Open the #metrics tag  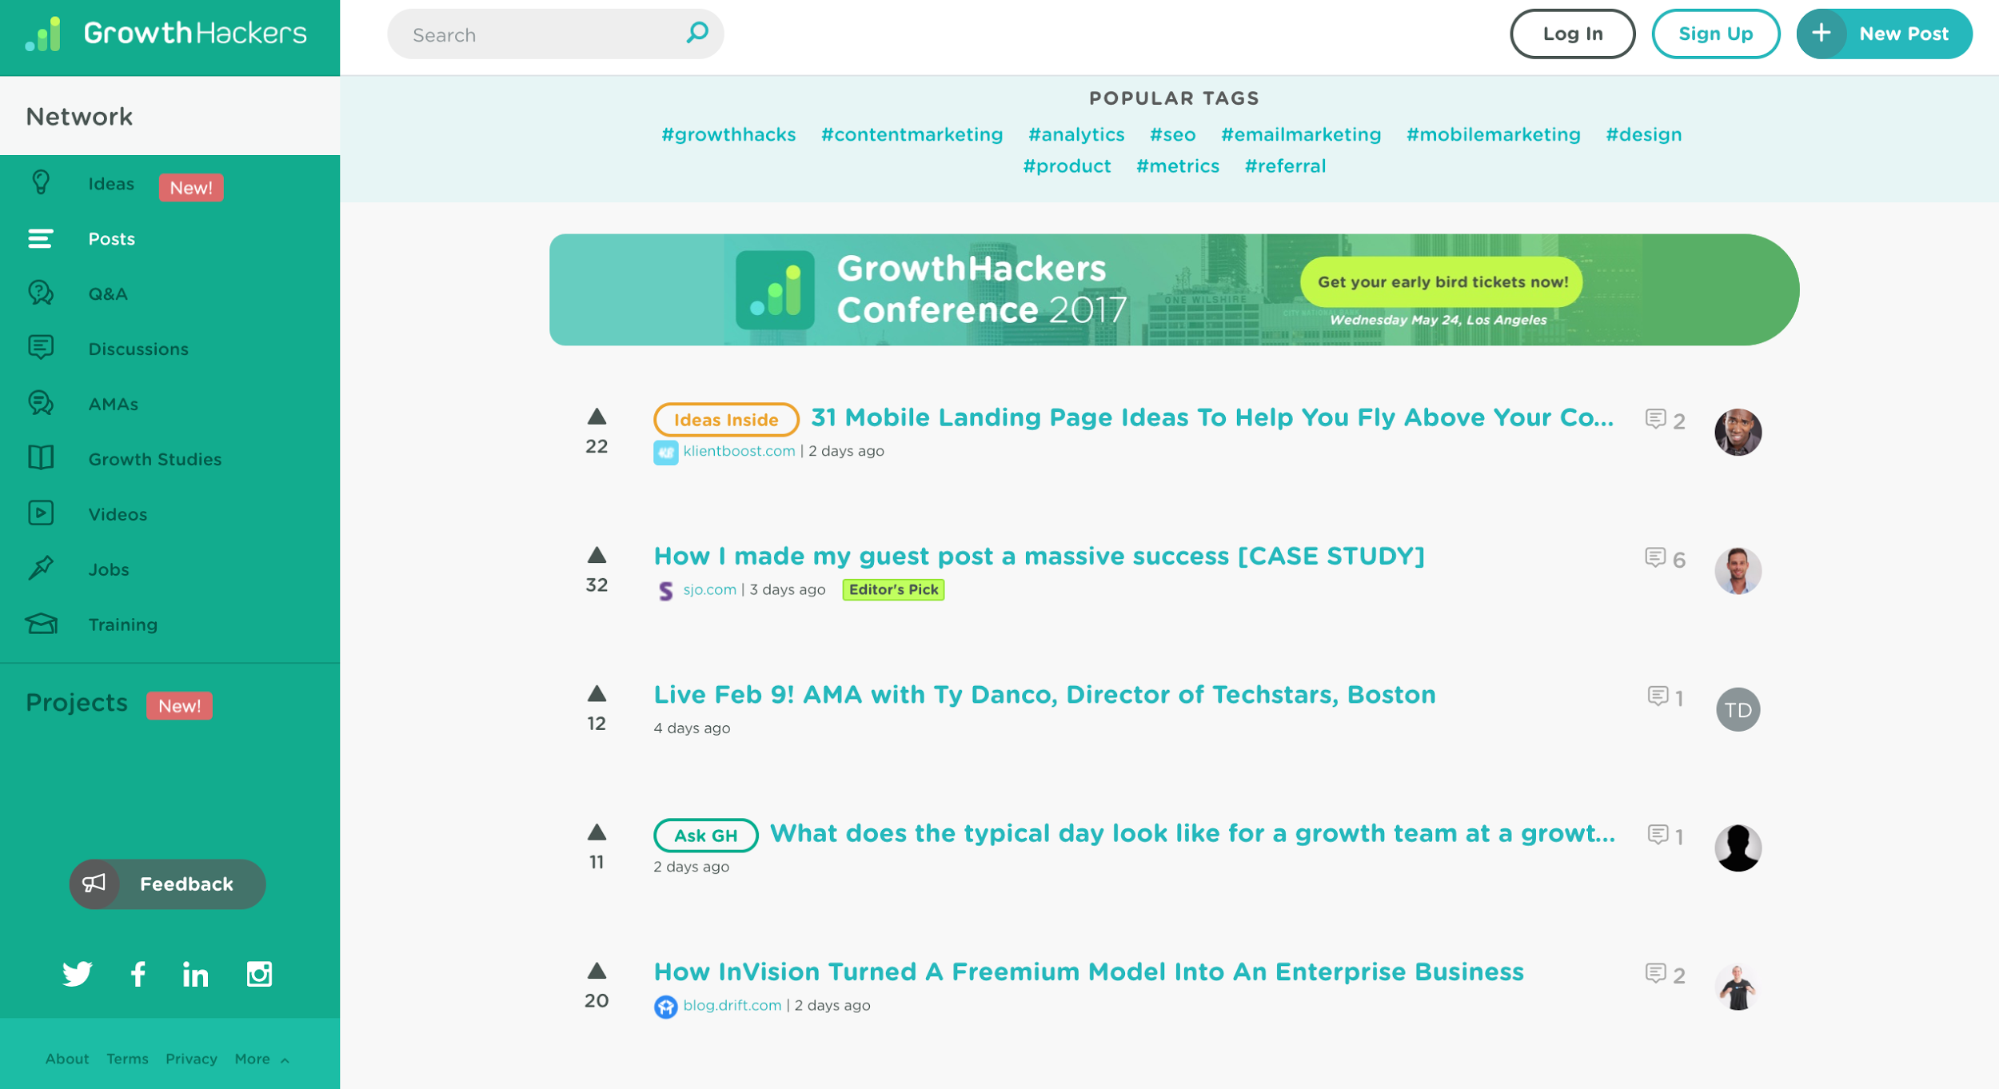click(x=1177, y=166)
